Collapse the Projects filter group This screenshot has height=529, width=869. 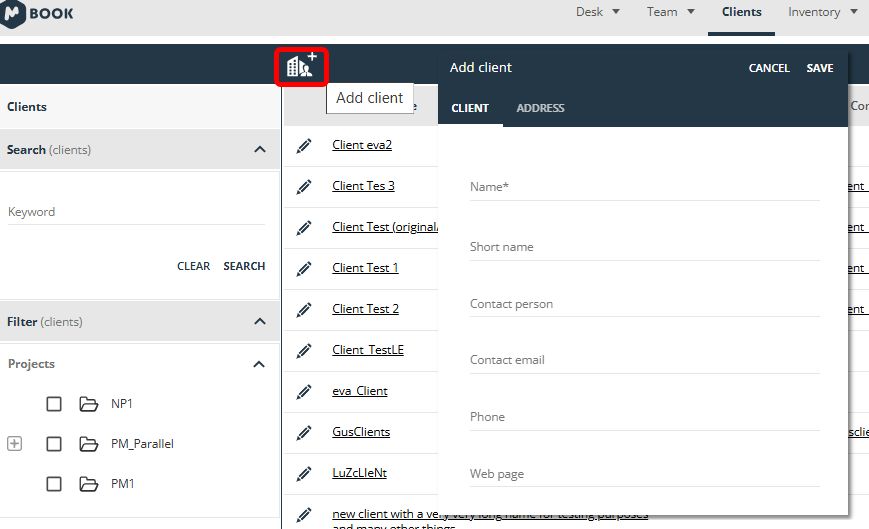[x=259, y=364]
